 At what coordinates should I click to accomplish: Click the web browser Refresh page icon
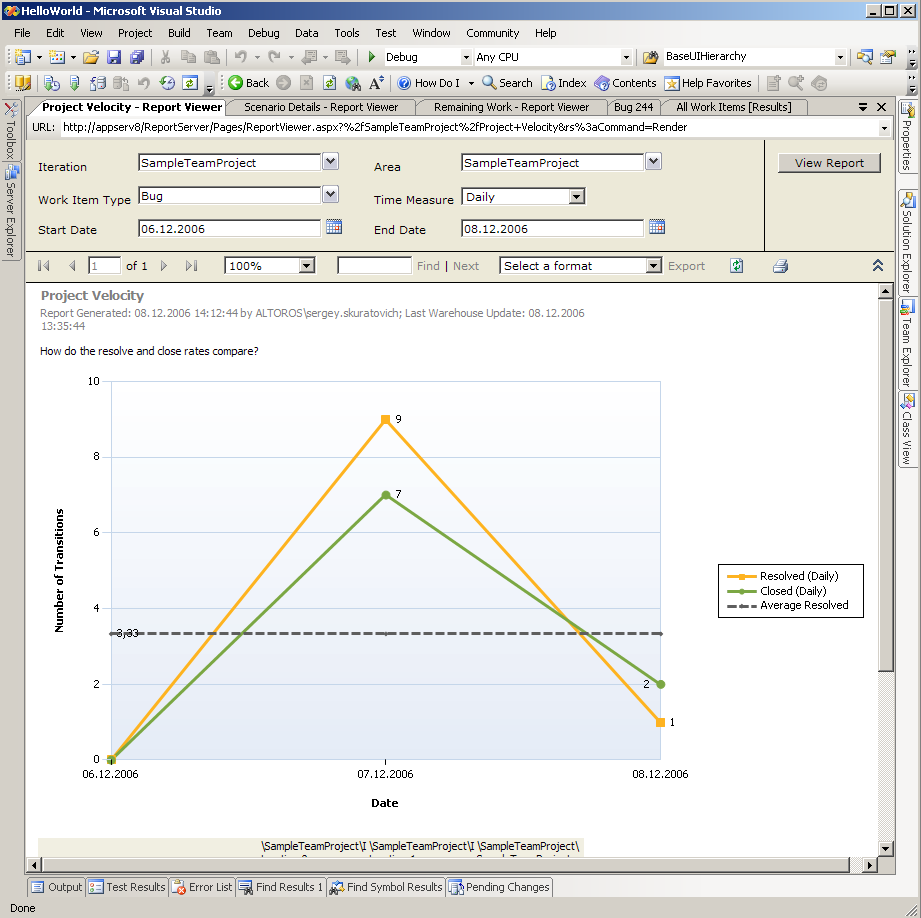pyautogui.click(x=330, y=83)
